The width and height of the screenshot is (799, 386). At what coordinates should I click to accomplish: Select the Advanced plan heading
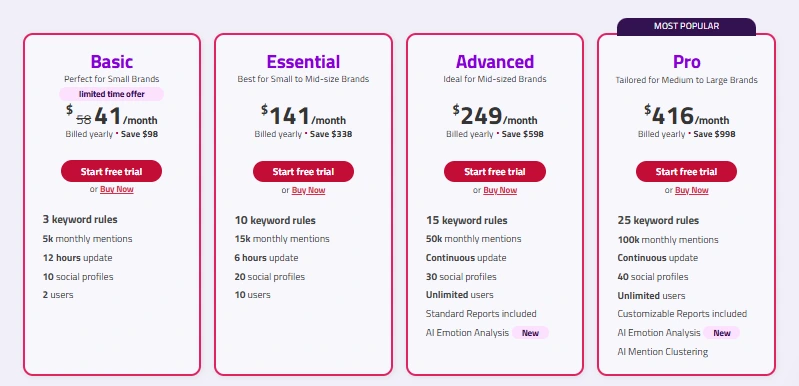coord(495,62)
